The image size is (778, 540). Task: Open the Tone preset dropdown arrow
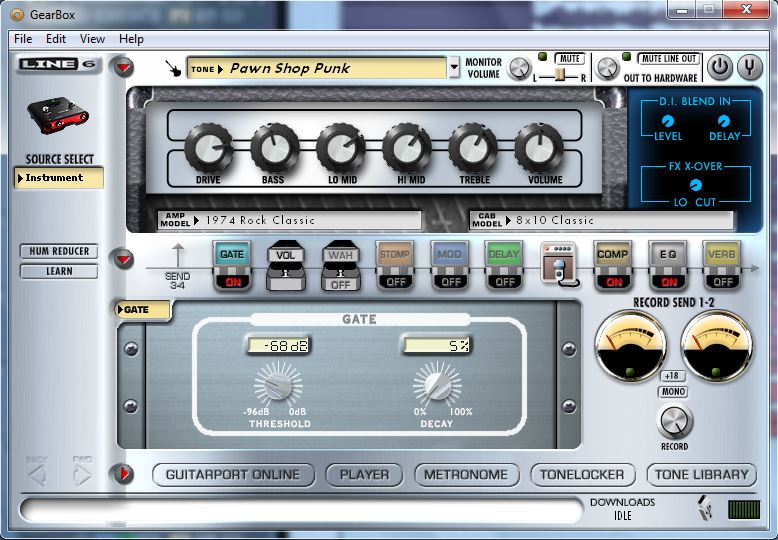click(x=454, y=68)
